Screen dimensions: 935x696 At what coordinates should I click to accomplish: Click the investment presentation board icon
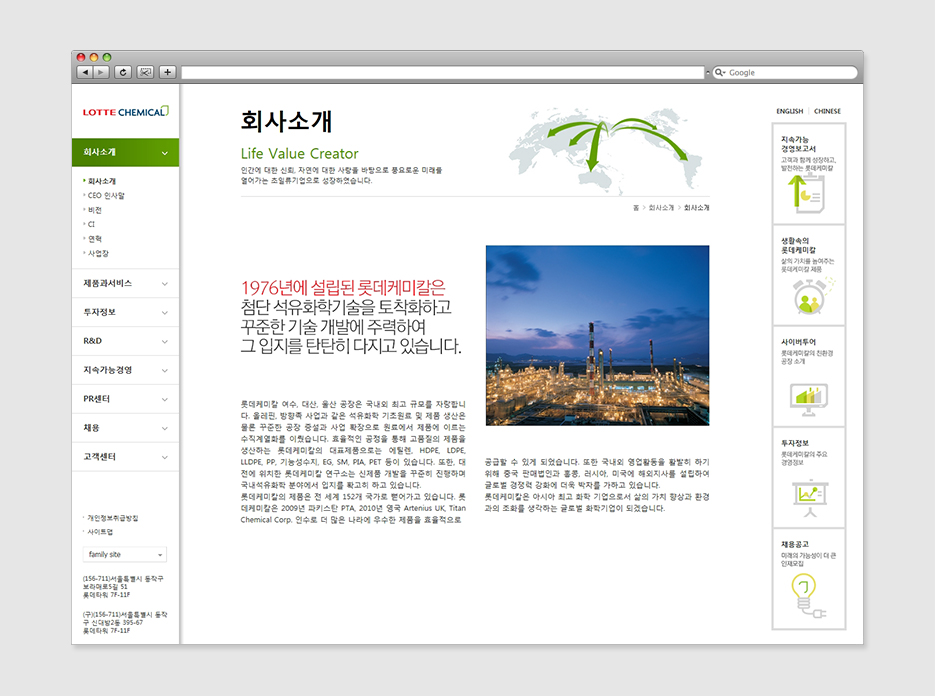point(810,497)
